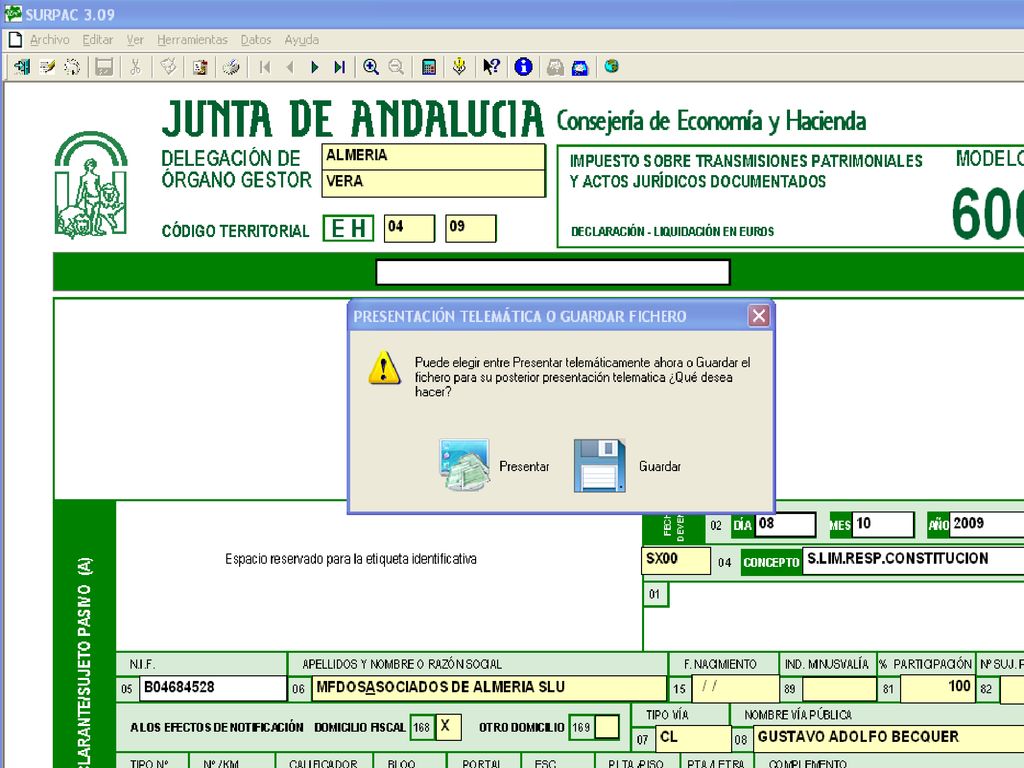This screenshot has height=768, width=1024.
Task: Click the SURPAC title bar application icon
Action: [x=13, y=14]
